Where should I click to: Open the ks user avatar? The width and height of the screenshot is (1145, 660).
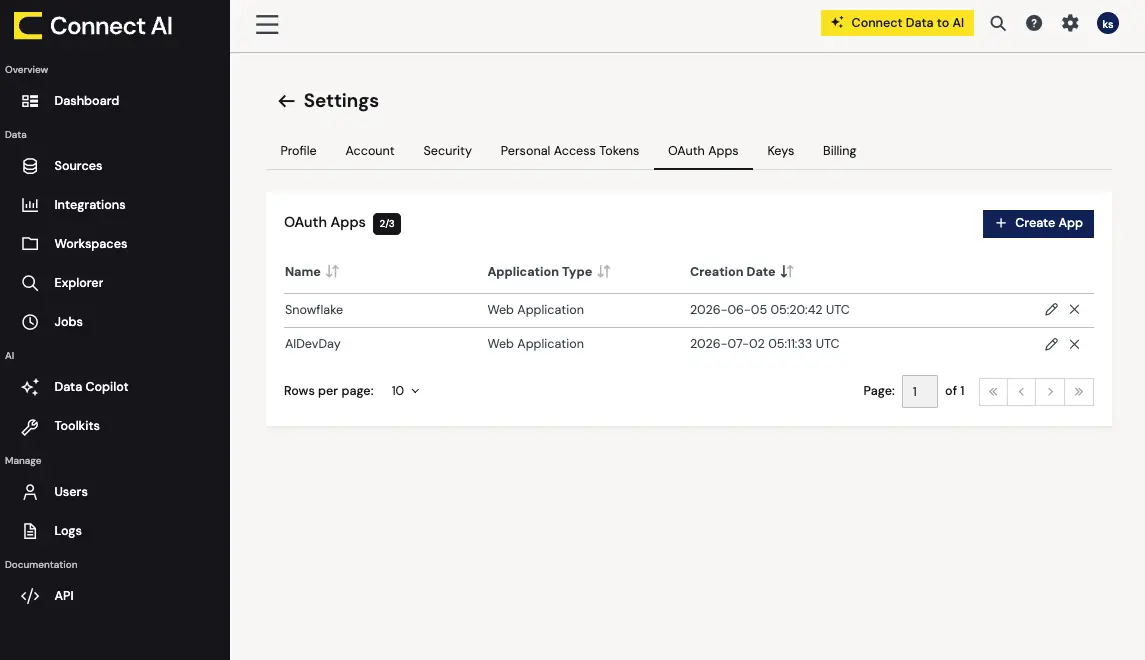(1108, 23)
